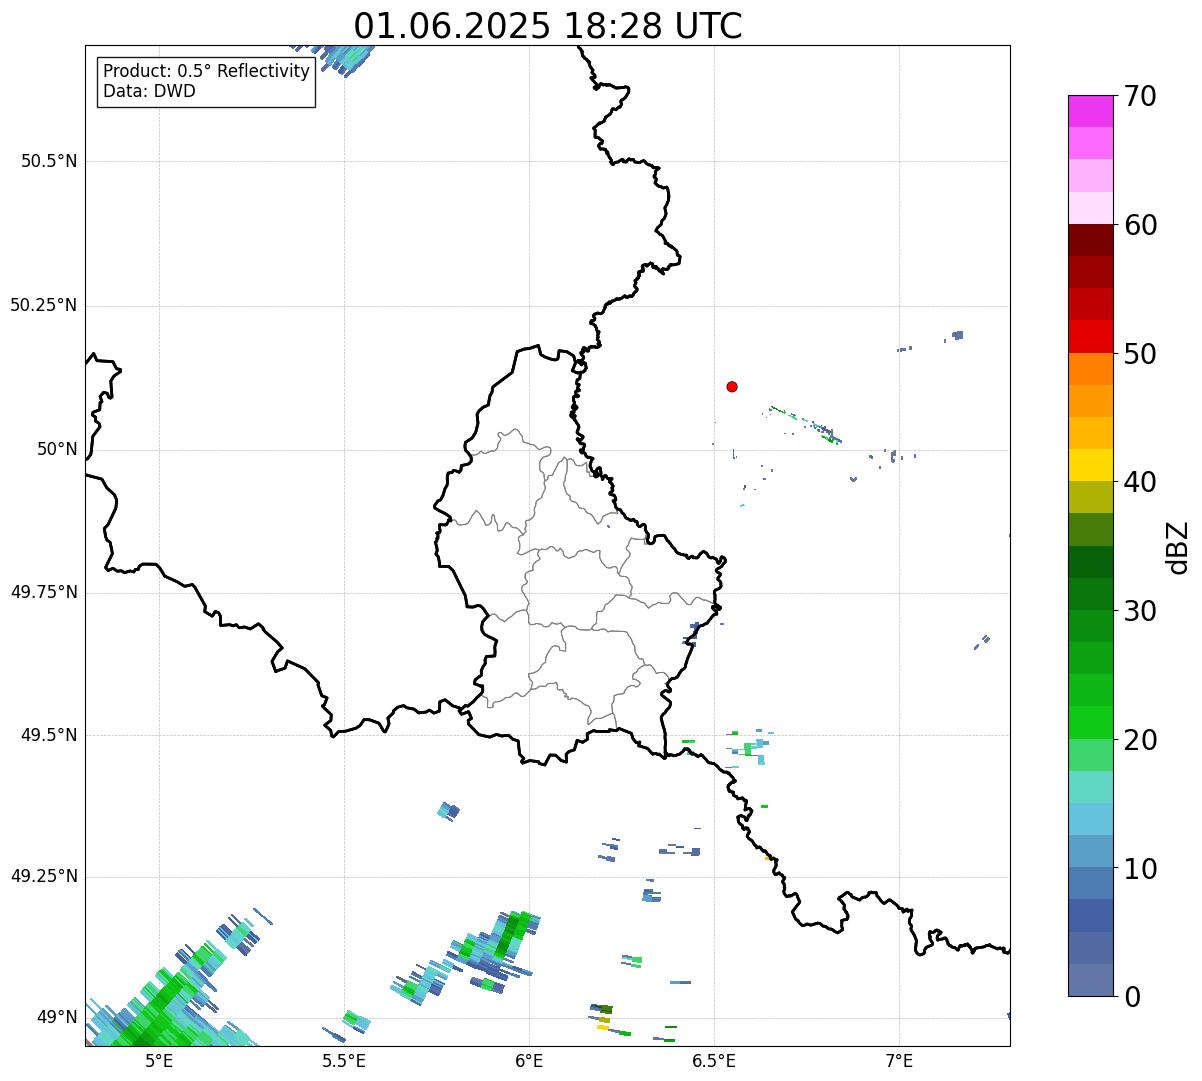Click the 49.5°N latitude label
The height and width of the screenshot is (1081, 1202).
(x=48, y=735)
